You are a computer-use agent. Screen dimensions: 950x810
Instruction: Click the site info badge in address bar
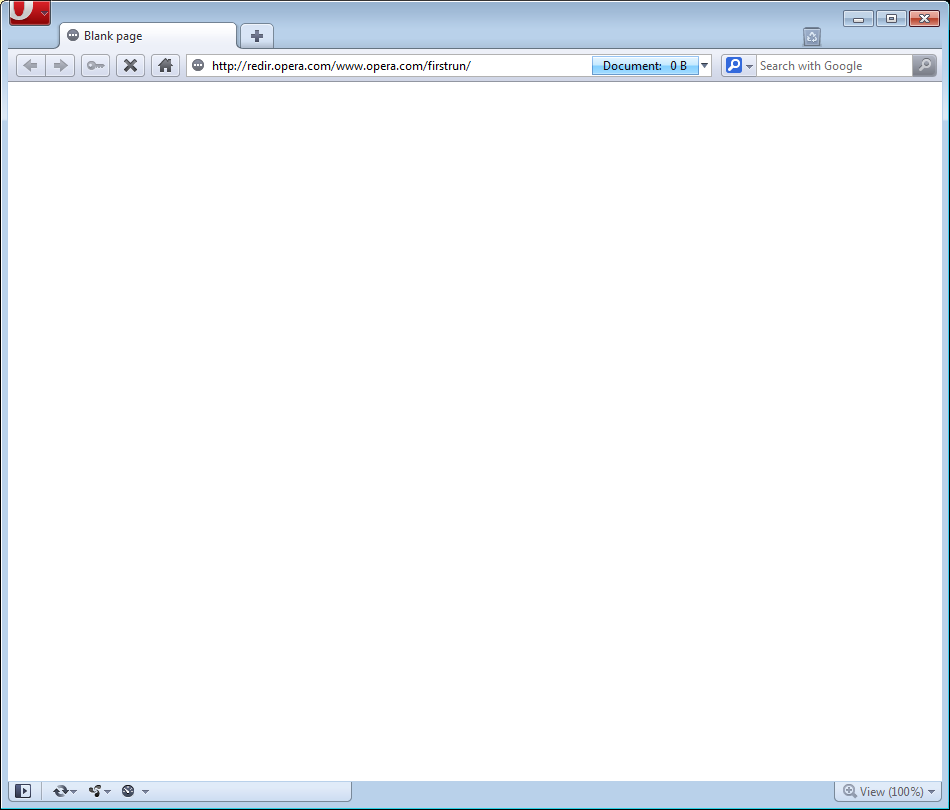point(198,65)
